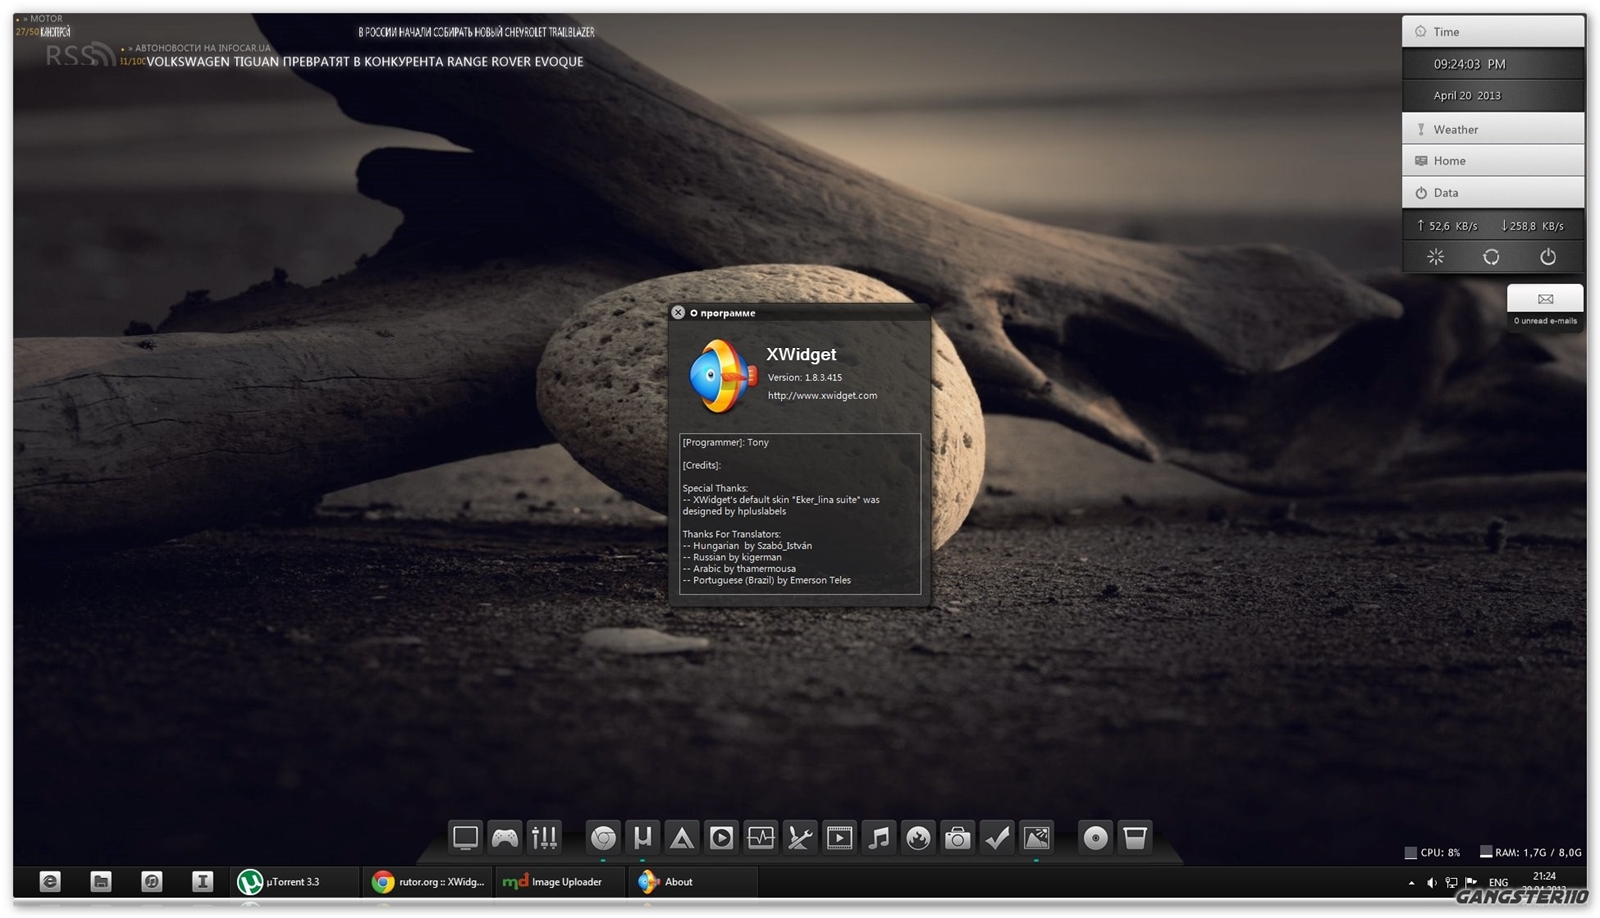Switch to Image Uploader taskbar window

560,881
